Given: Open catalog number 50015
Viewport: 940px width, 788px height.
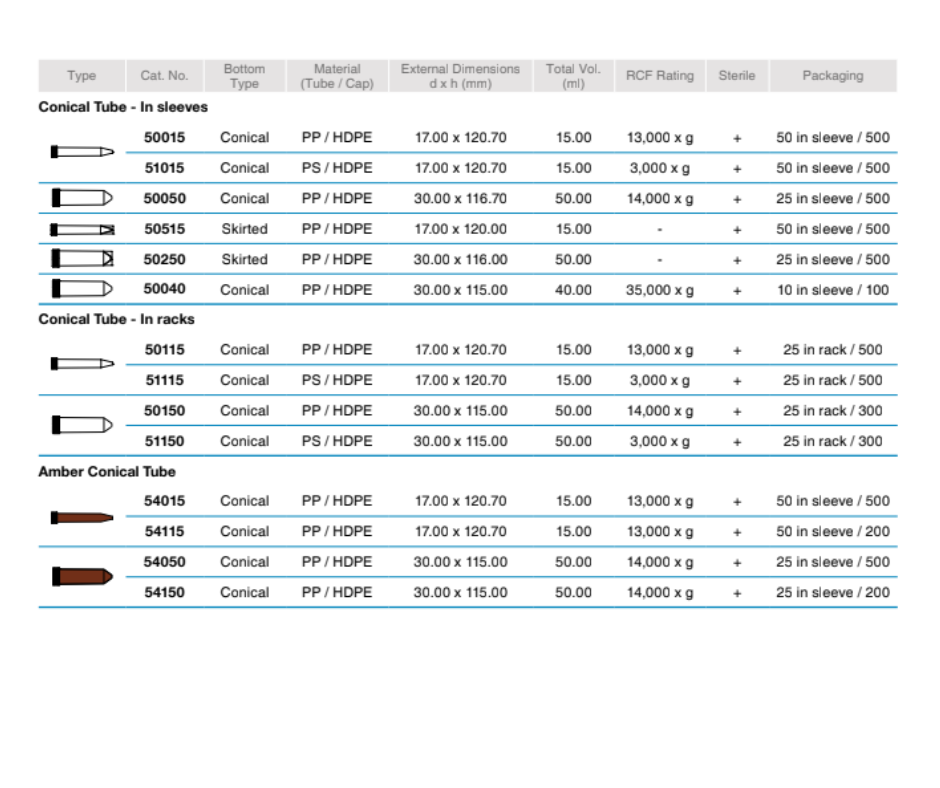Looking at the screenshot, I should click(x=164, y=138).
